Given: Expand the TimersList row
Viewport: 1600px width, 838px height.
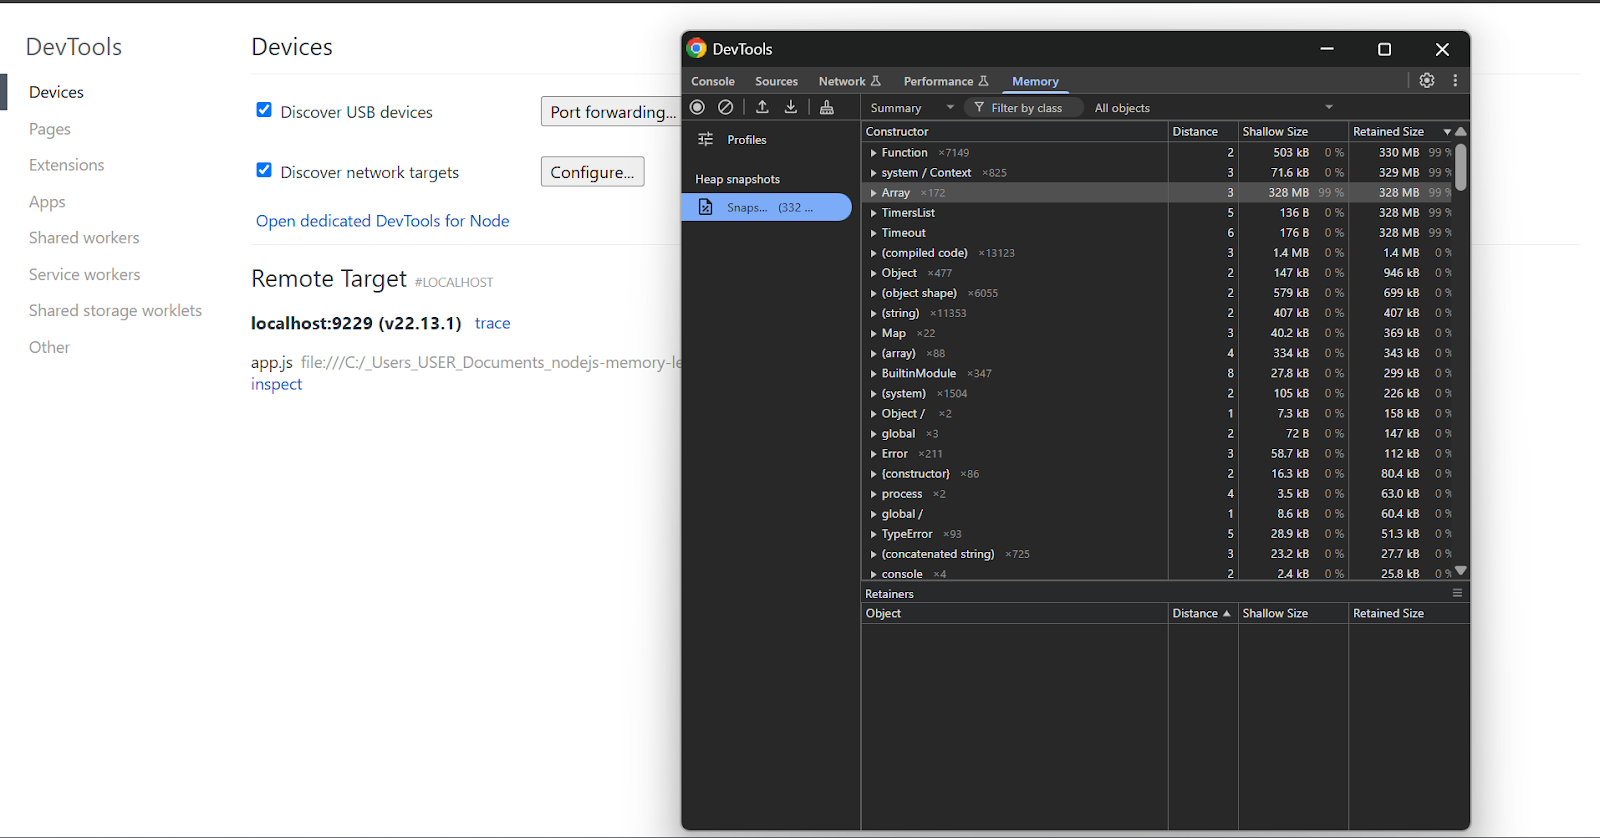Looking at the screenshot, I should tap(873, 213).
